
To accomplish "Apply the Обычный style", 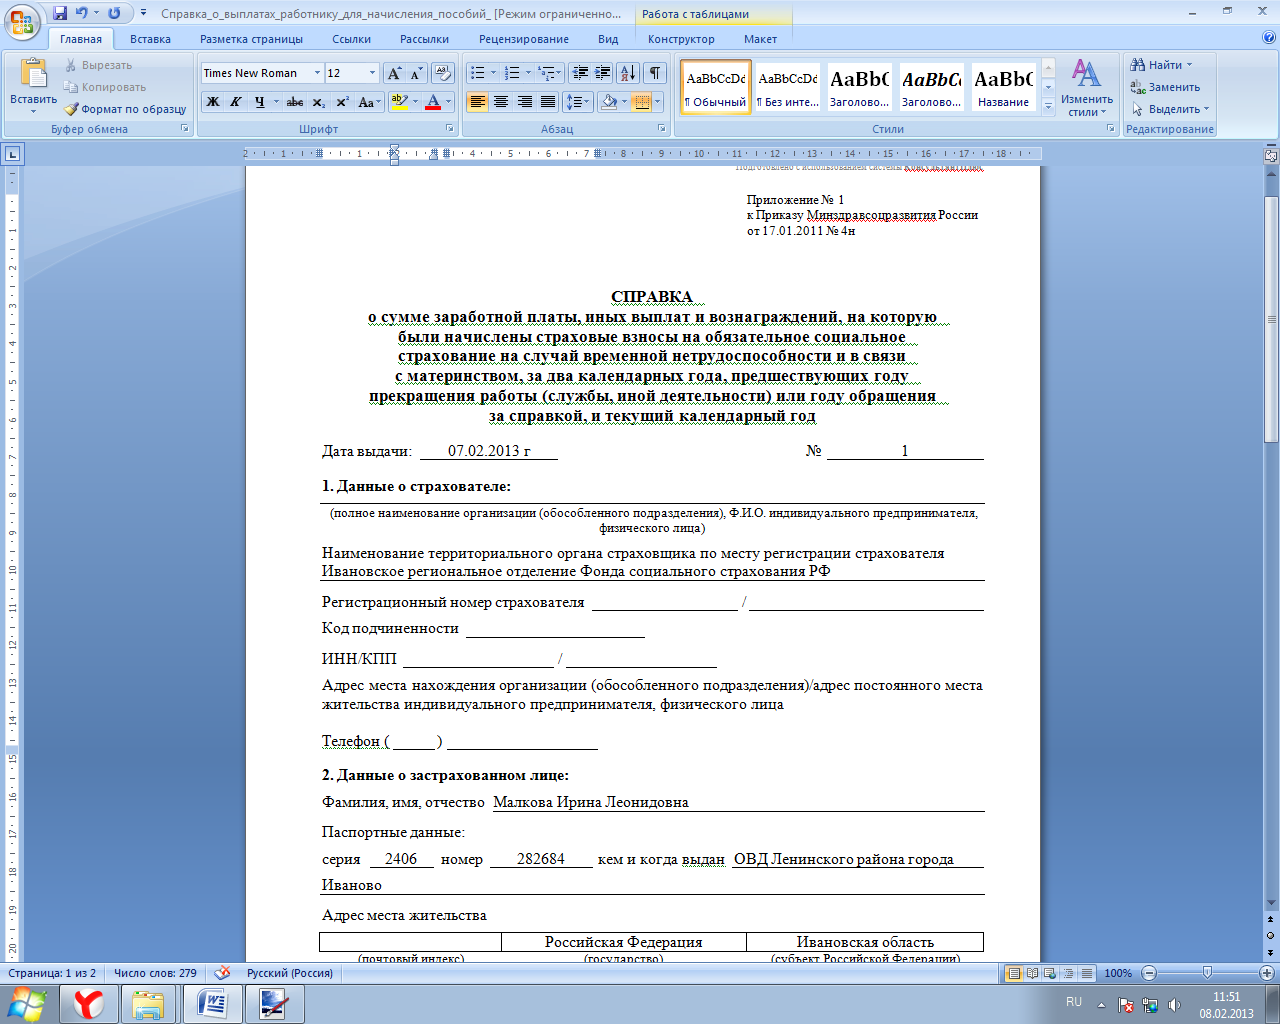I will 716,87.
